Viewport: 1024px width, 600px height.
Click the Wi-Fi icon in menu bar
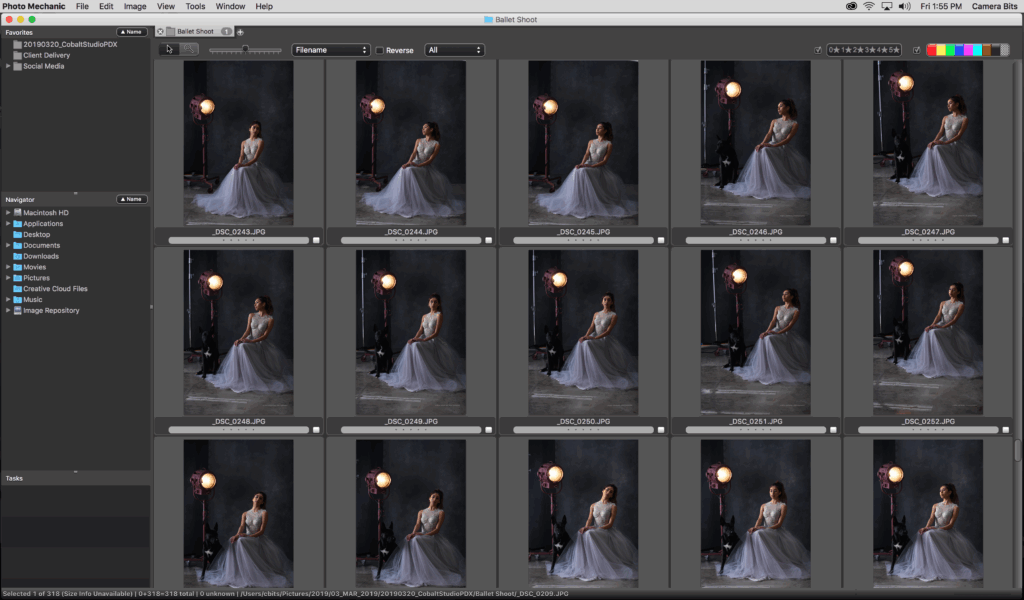pyautogui.click(x=869, y=6)
